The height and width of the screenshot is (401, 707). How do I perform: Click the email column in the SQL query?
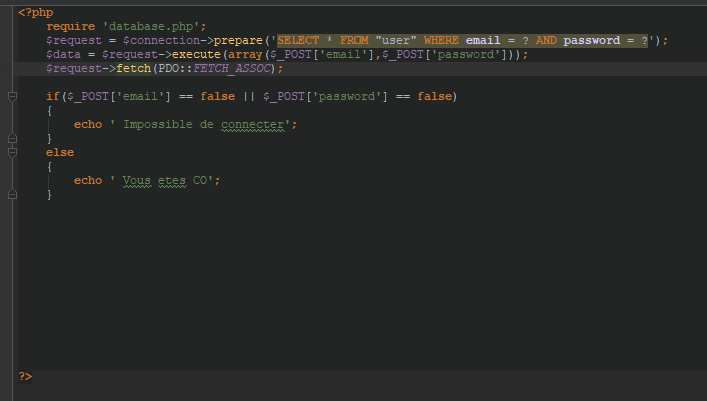pyautogui.click(x=483, y=41)
